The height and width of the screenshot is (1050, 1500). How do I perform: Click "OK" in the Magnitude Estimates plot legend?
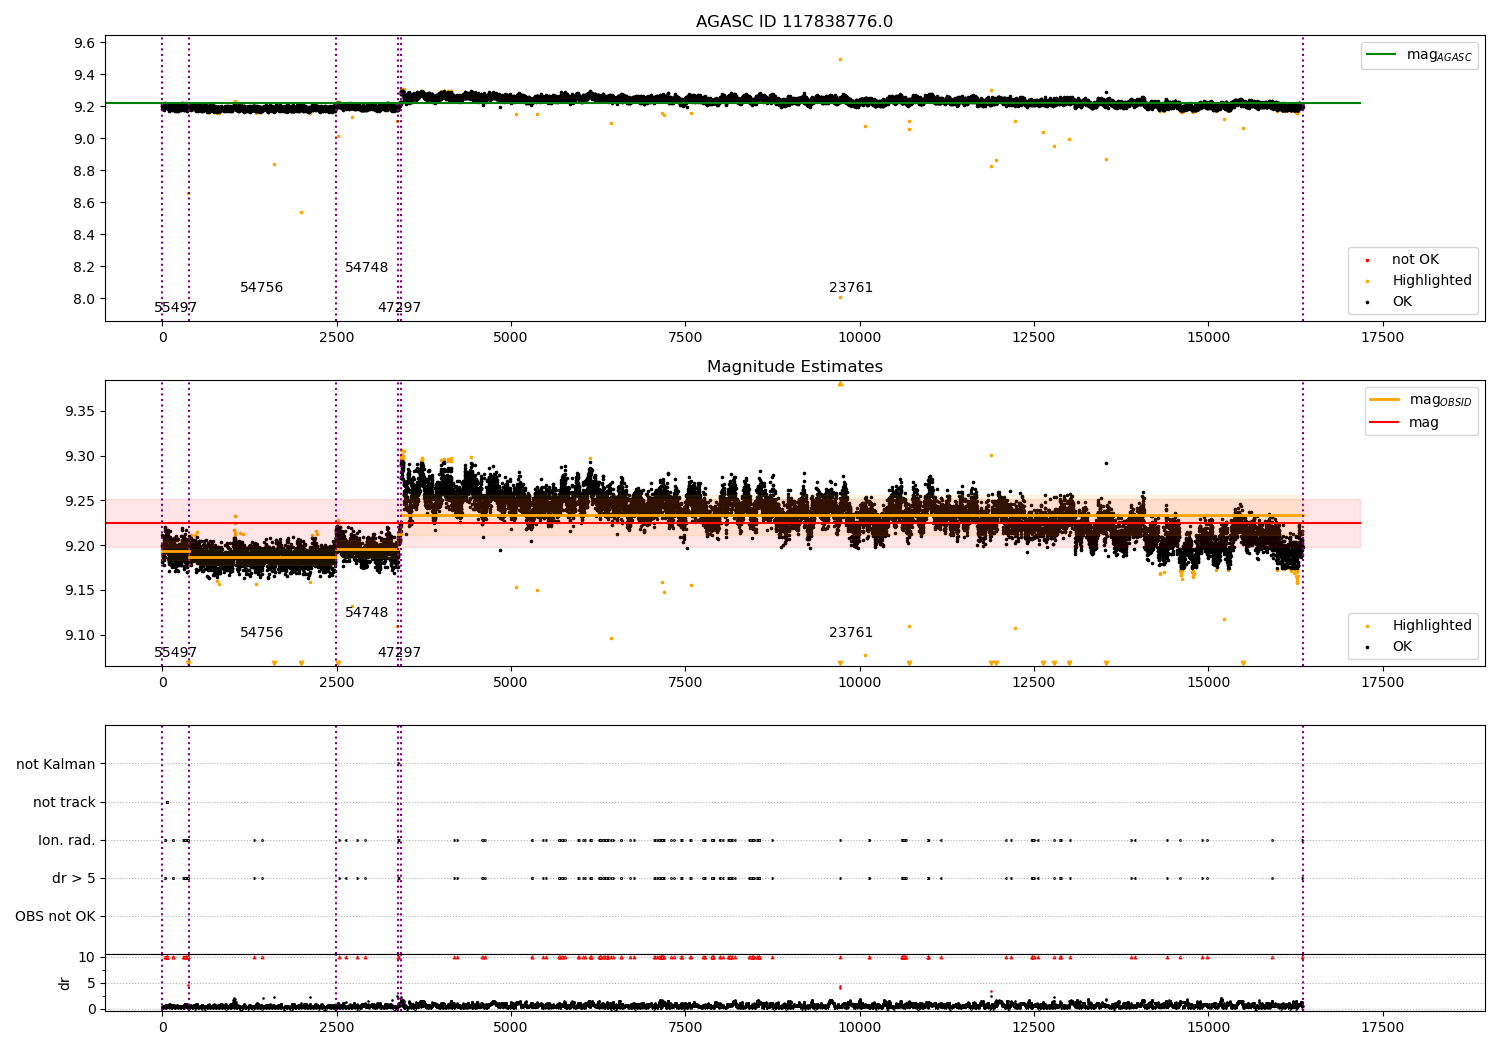[1402, 647]
